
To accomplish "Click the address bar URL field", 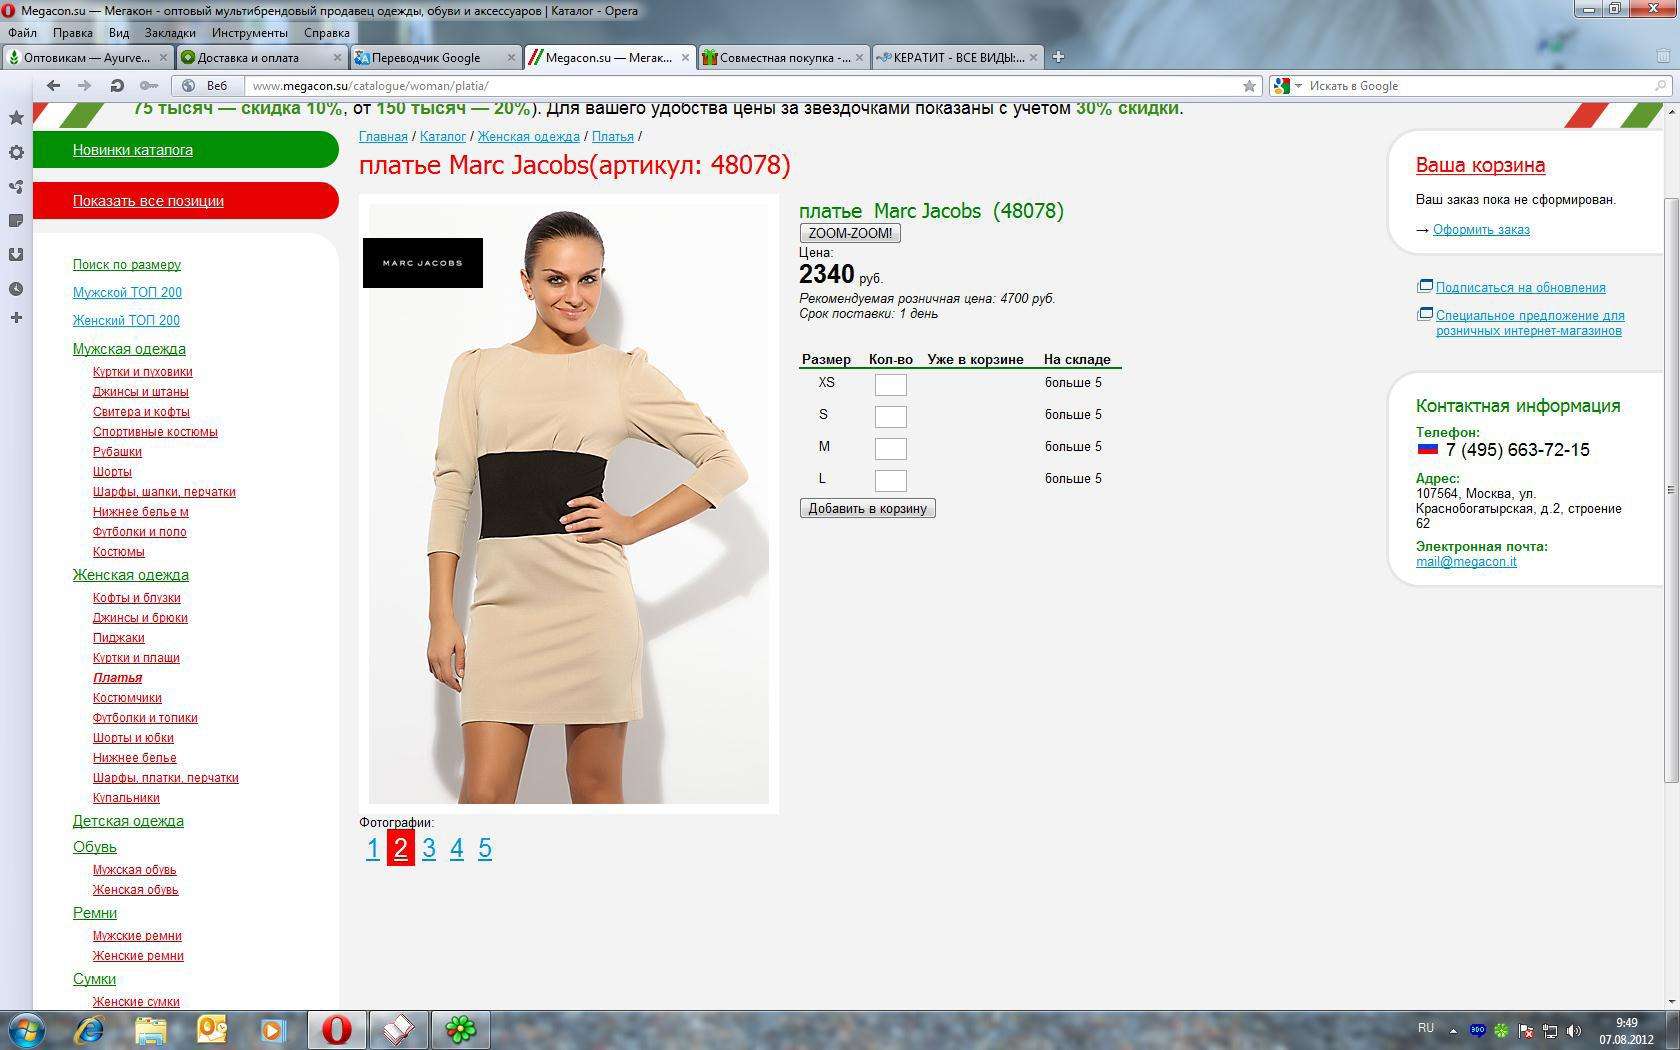I will pyautogui.click(x=740, y=86).
